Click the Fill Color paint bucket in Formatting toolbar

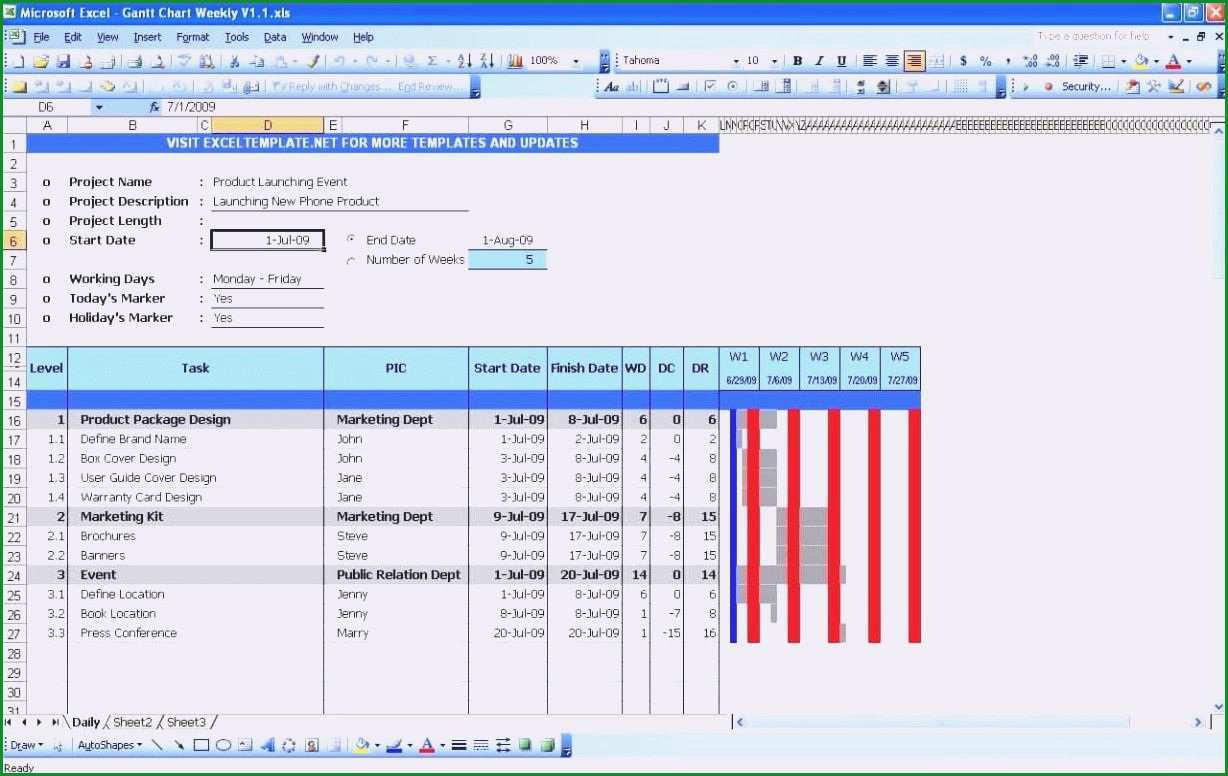point(1141,61)
